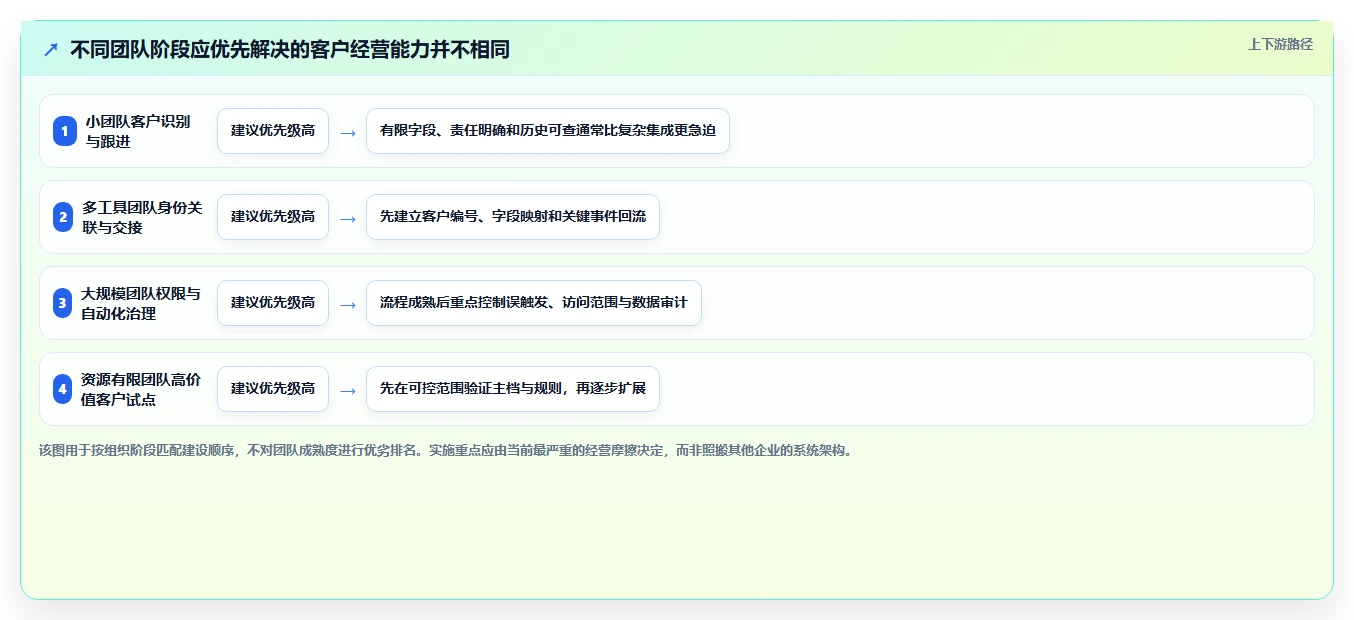Click the blue number 2 badge
The image size is (1354, 620).
(63, 217)
